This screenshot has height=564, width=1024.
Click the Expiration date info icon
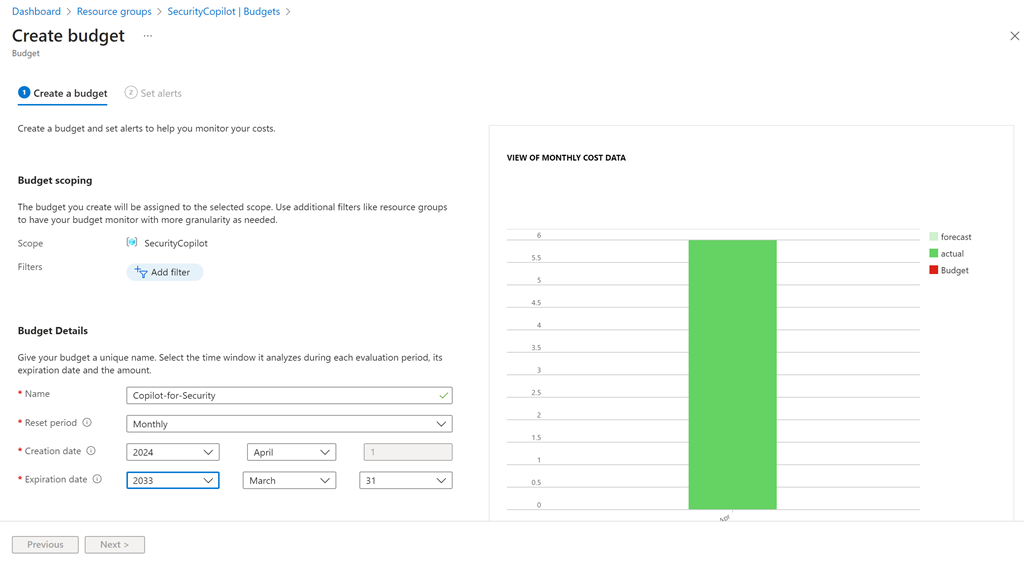tap(97, 479)
